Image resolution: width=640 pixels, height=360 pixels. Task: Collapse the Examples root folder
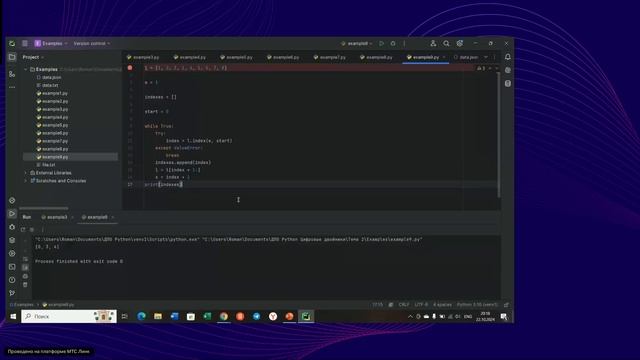point(26,69)
